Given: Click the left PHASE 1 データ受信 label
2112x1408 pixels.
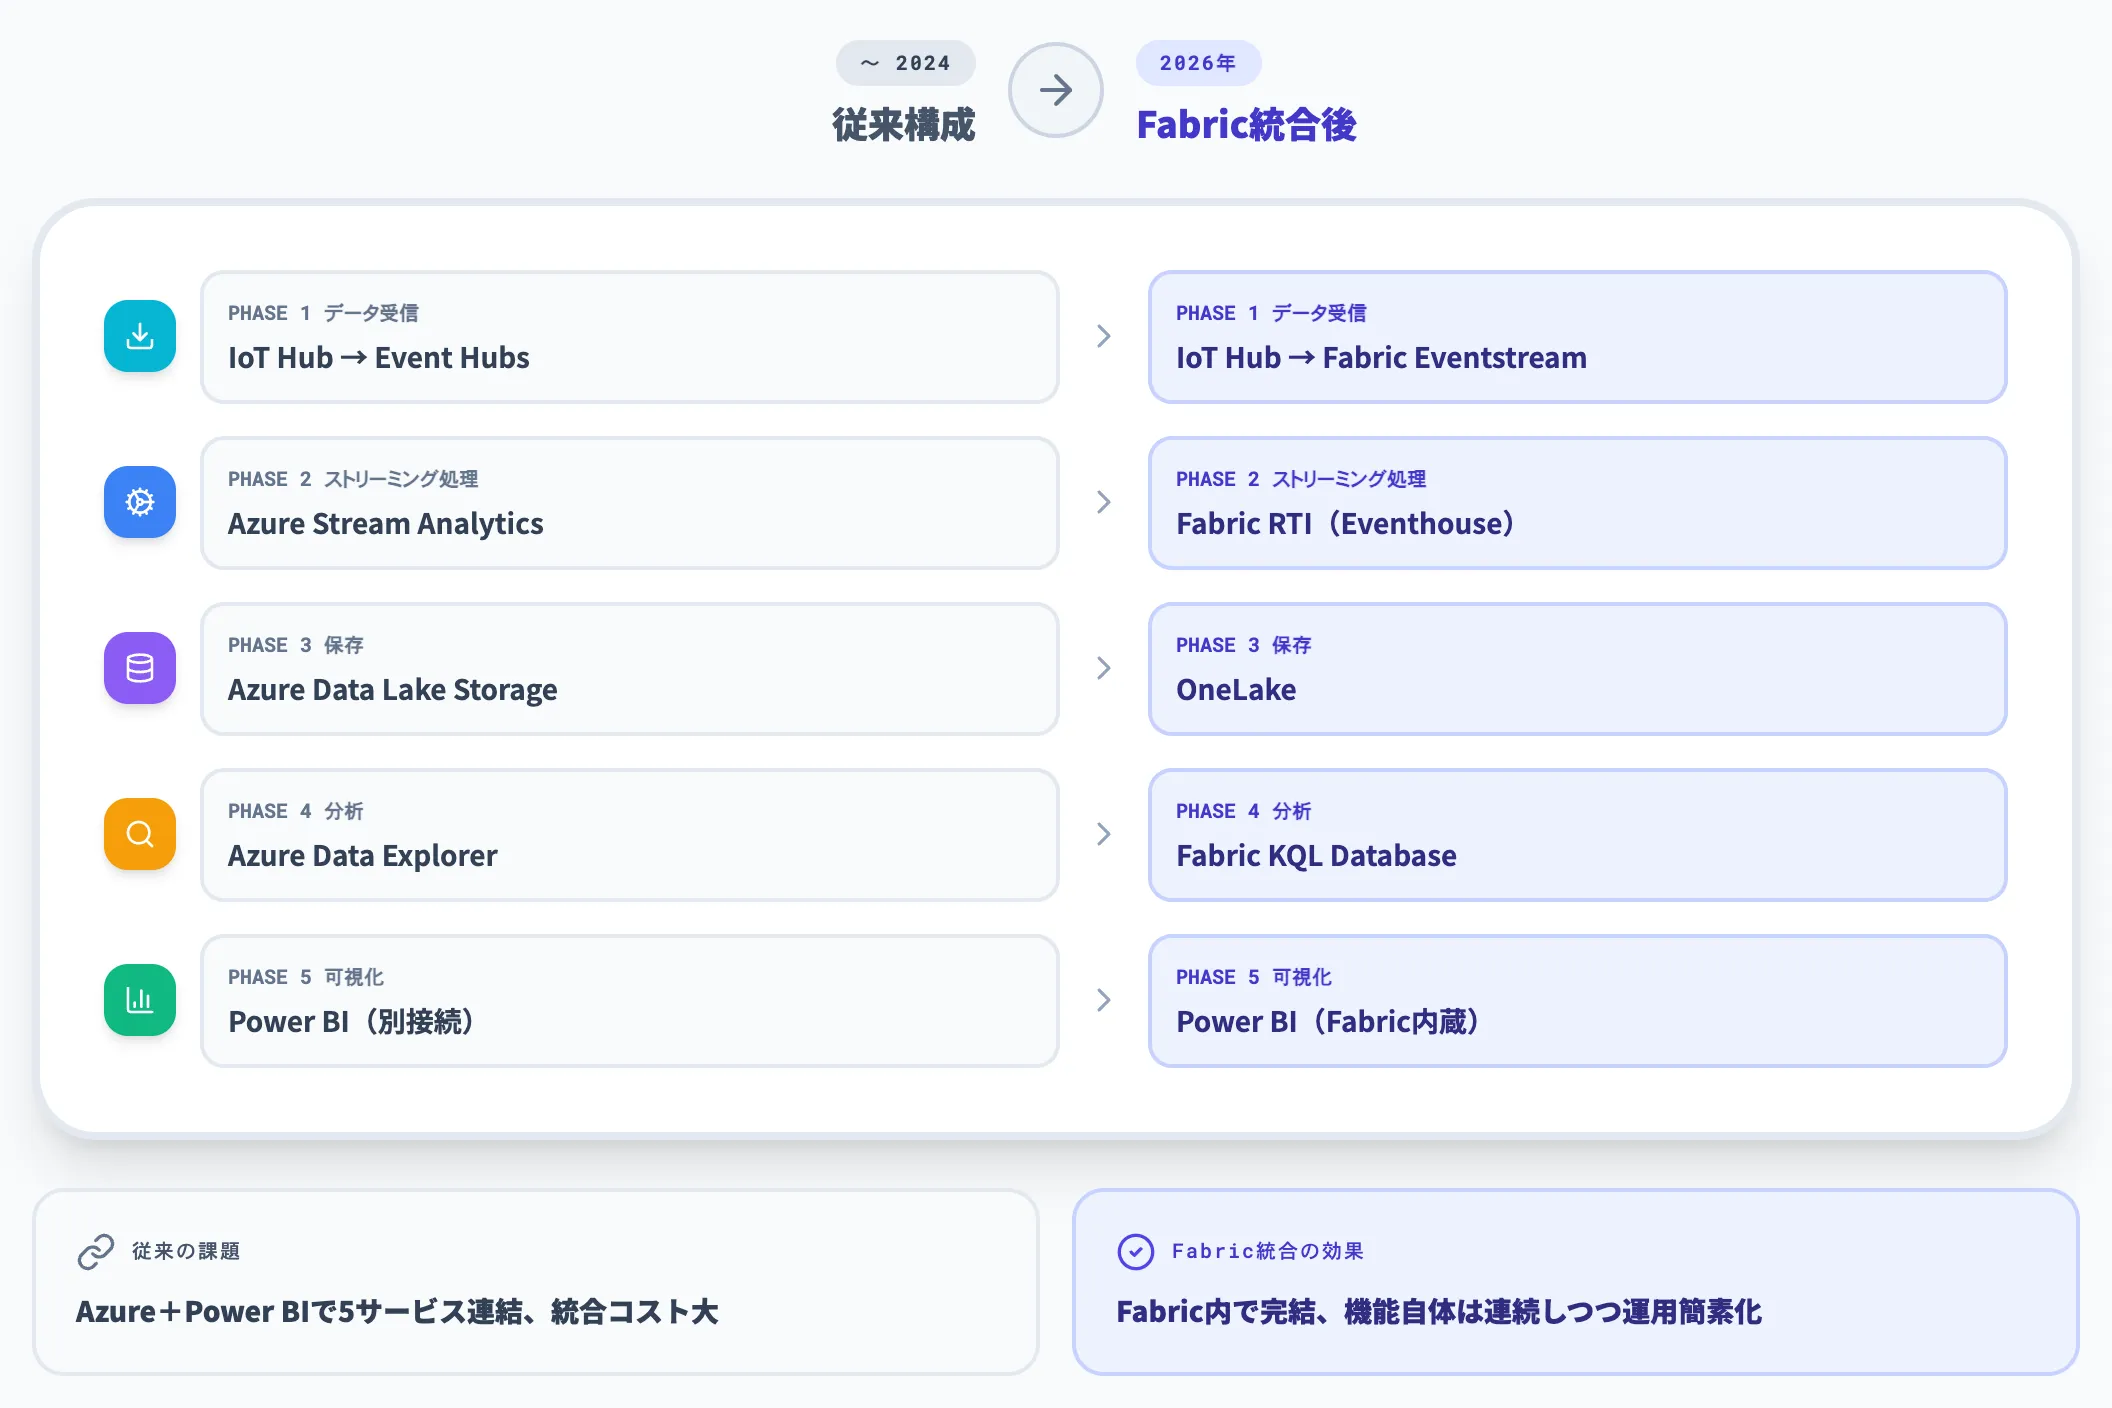Looking at the screenshot, I should (323, 313).
